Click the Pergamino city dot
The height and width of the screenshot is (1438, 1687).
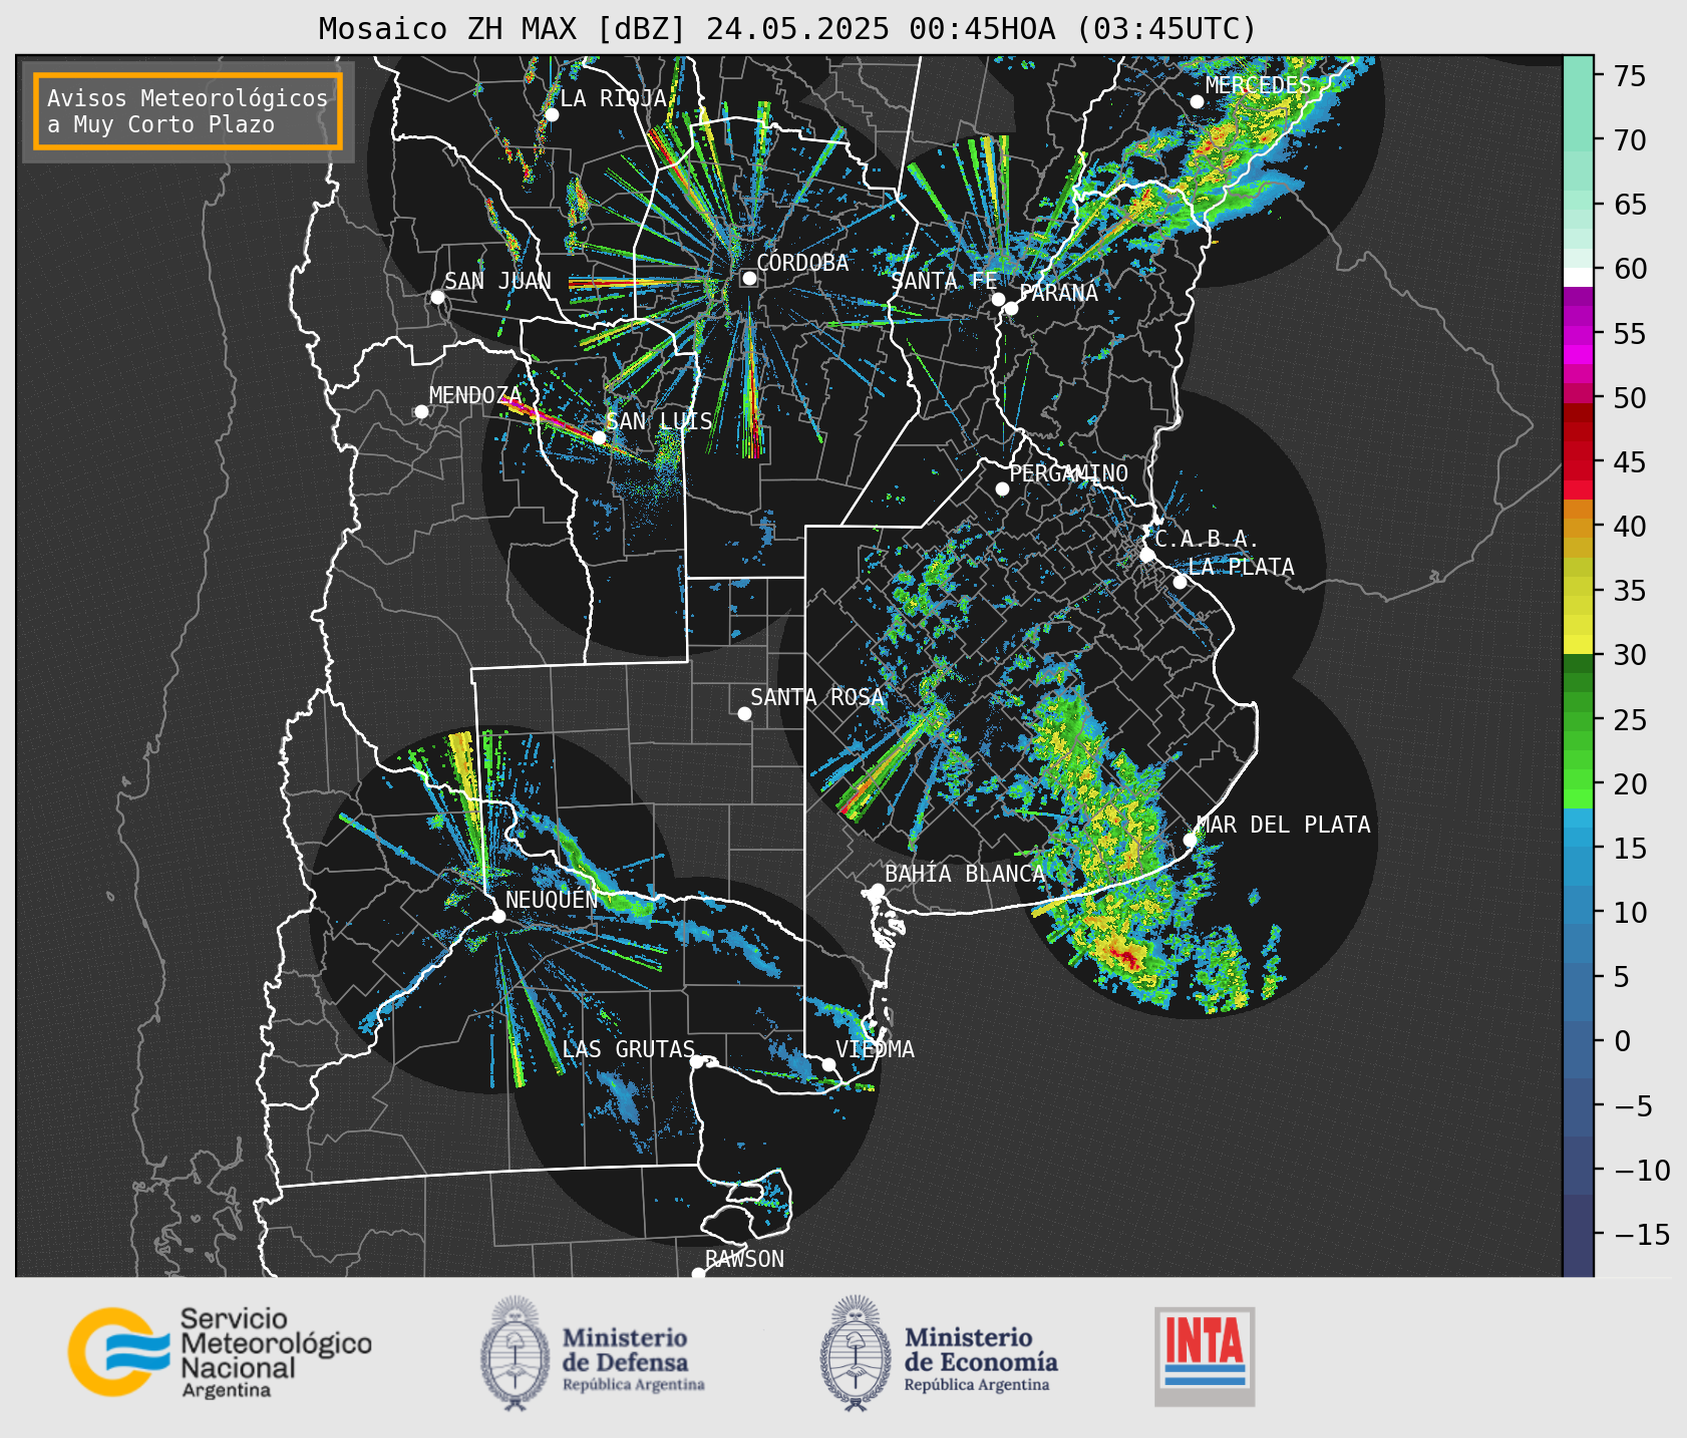pyautogui.click(x=1002, y=489)
